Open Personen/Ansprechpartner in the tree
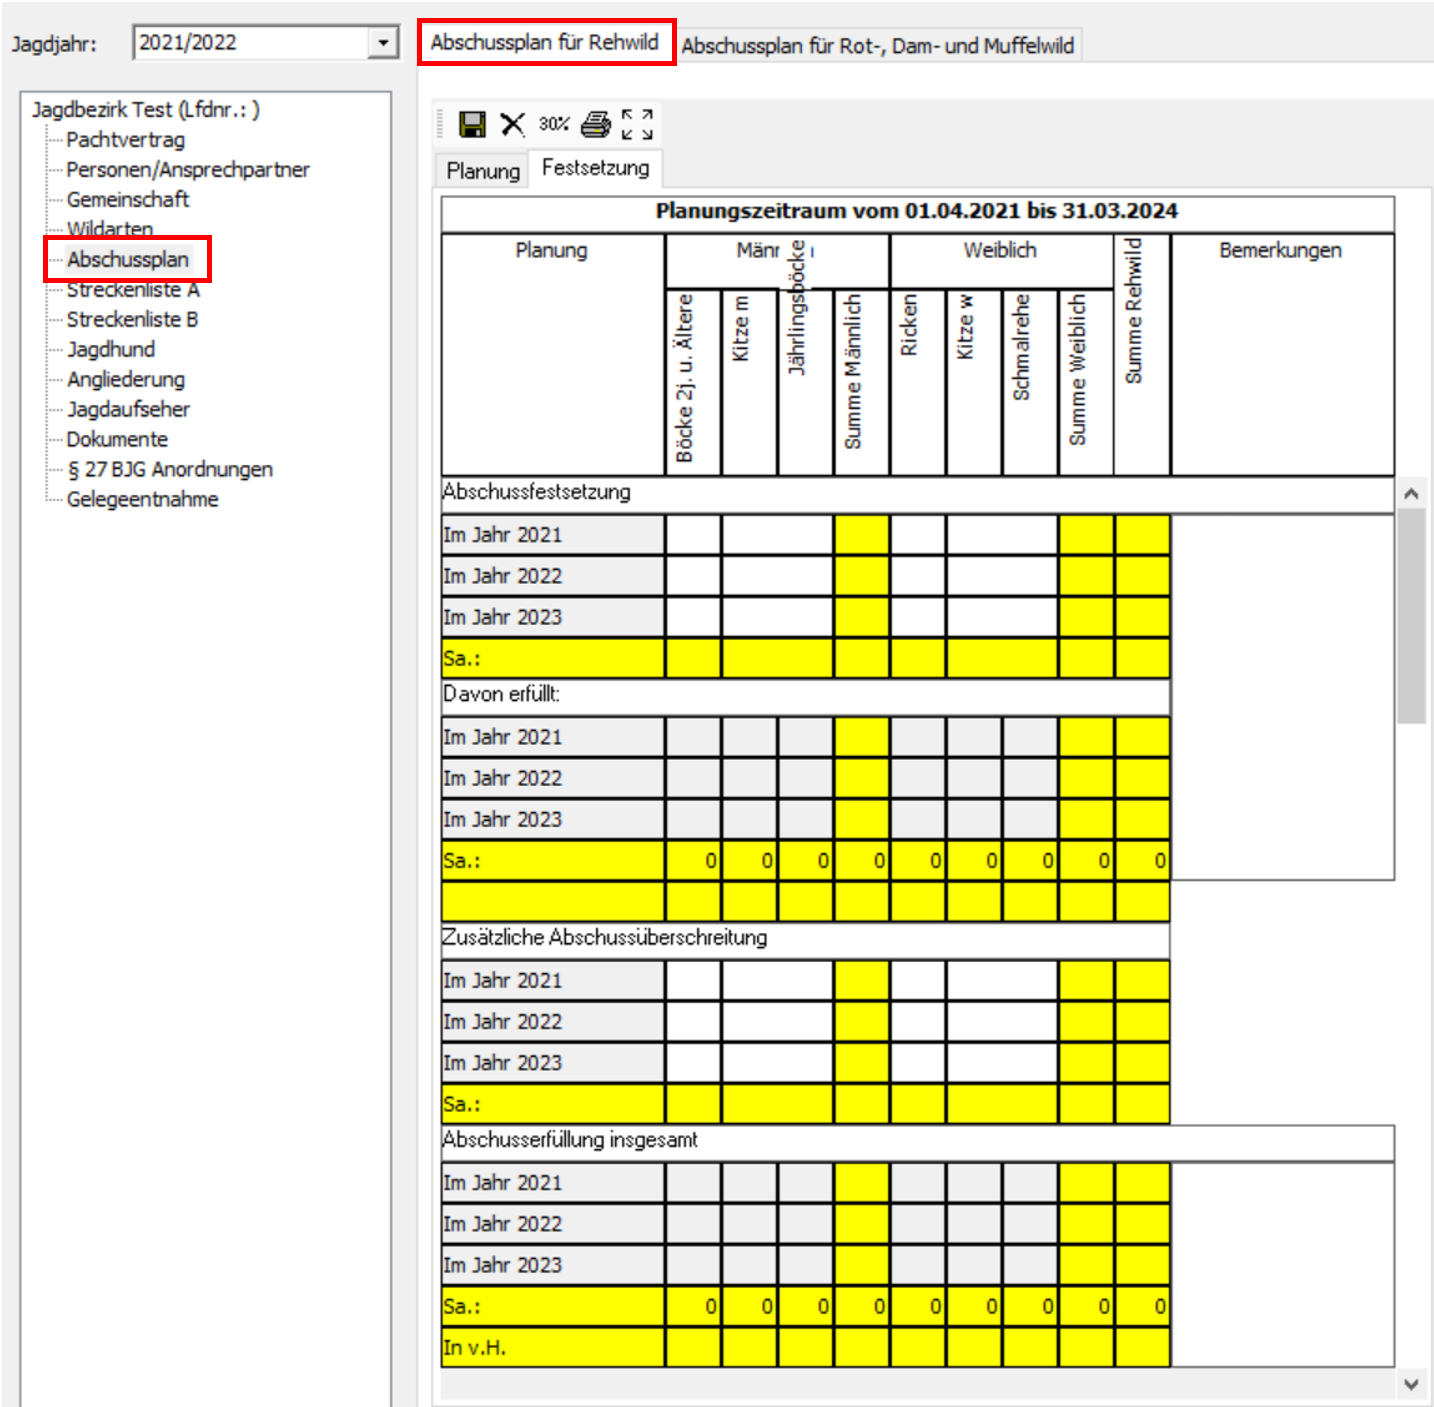This screenshot has height=1407, width=1434. (188, 170)
